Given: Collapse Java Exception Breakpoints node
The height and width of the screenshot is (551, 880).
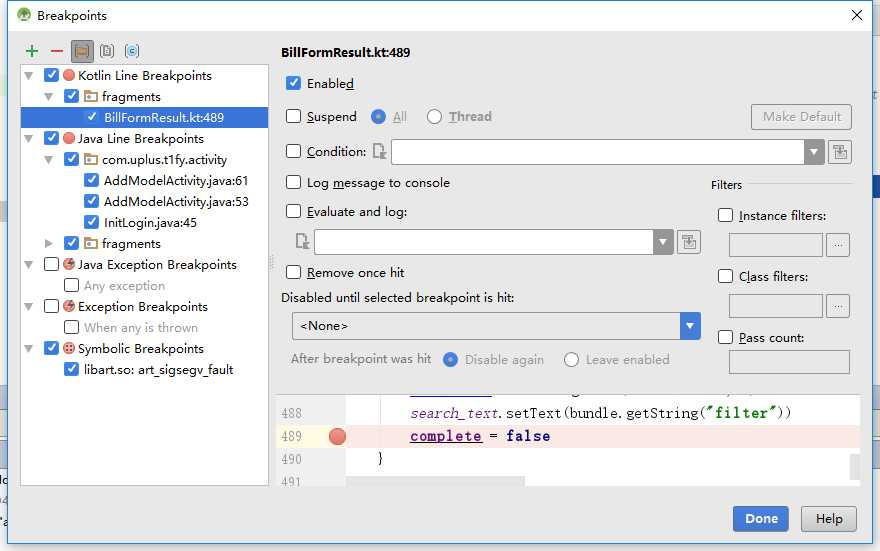Looking at the screenshot, I should [x=29, y=264].
